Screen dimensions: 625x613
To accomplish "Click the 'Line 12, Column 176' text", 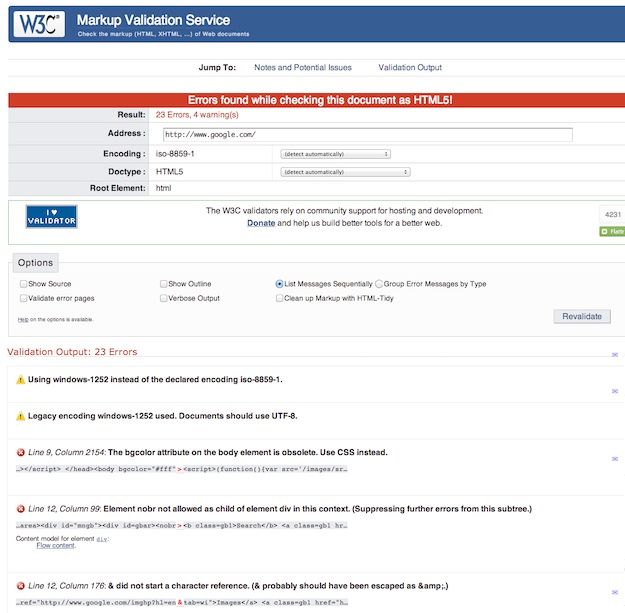I will (67, 586).
